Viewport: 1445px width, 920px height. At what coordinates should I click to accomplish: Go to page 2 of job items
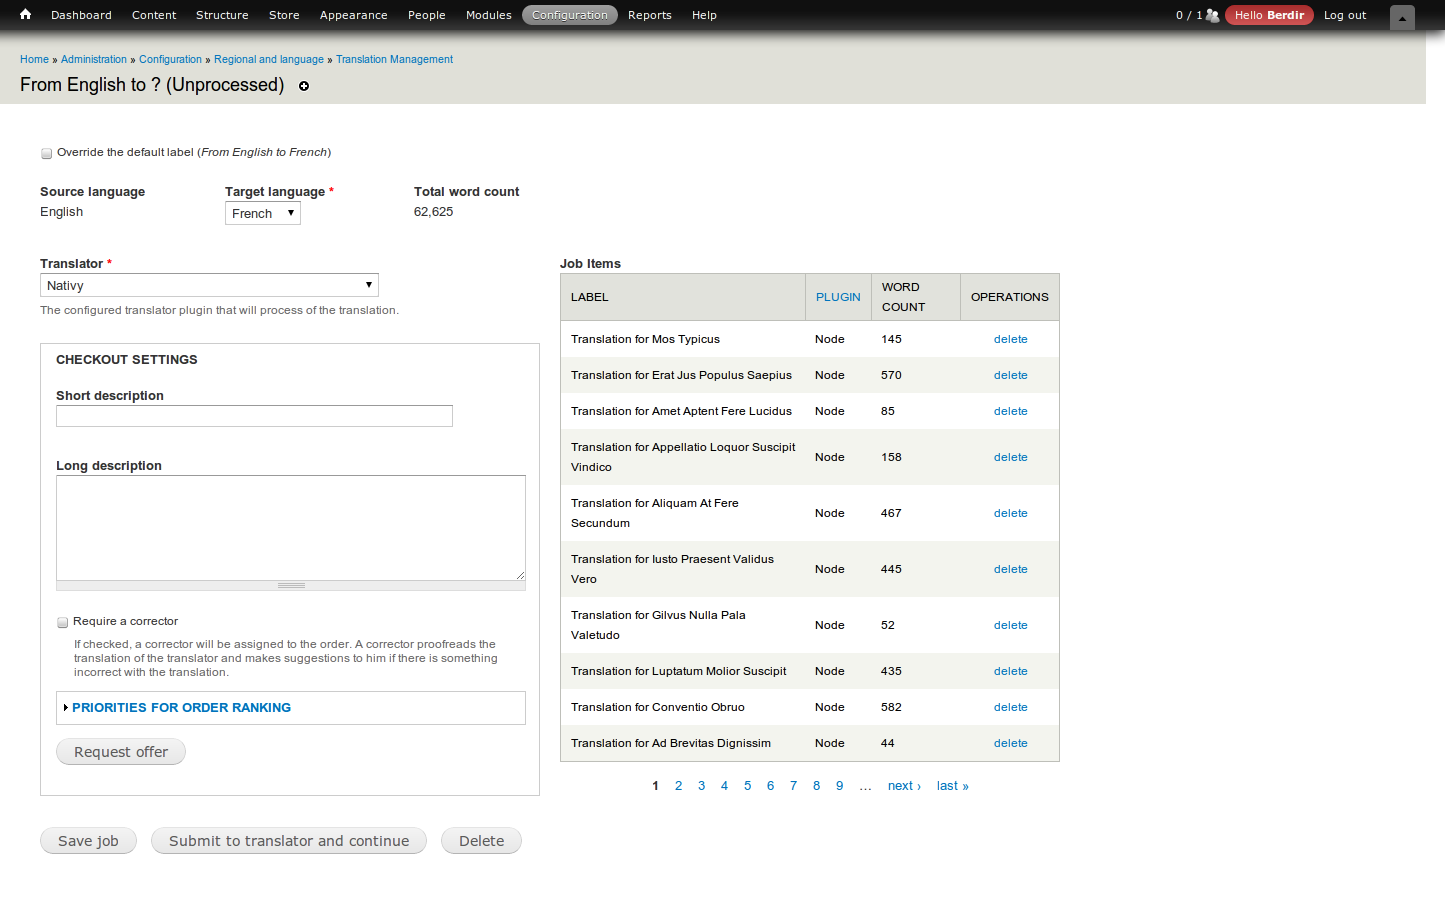tap(678, 785)
